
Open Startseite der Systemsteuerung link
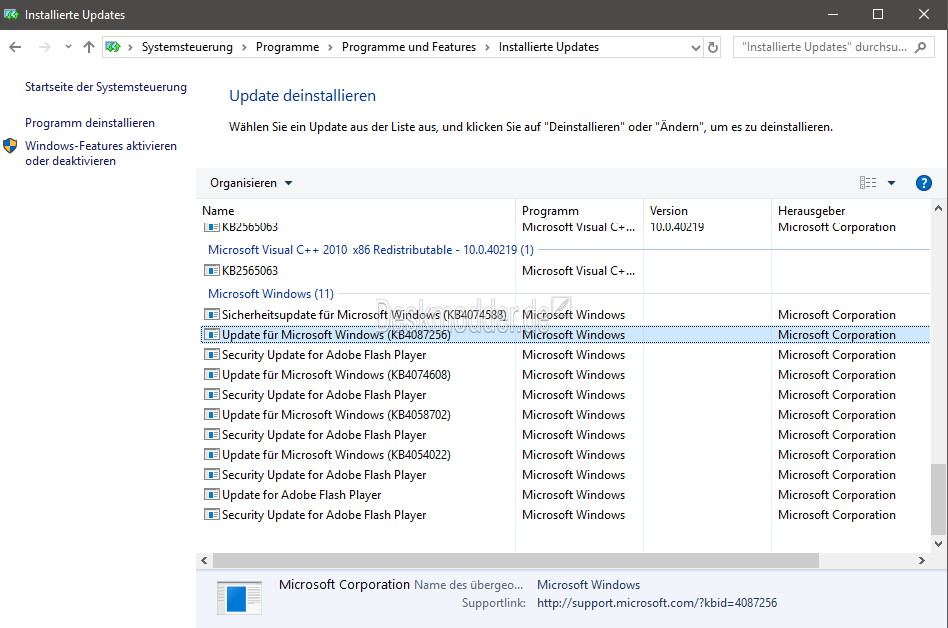pyautogui.click(x=106, y=87)
